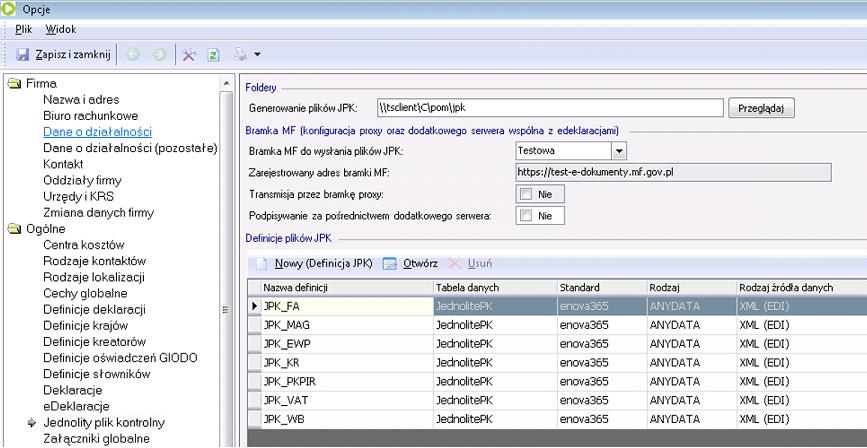Click the green forward arrow icon

pos(159,55)
